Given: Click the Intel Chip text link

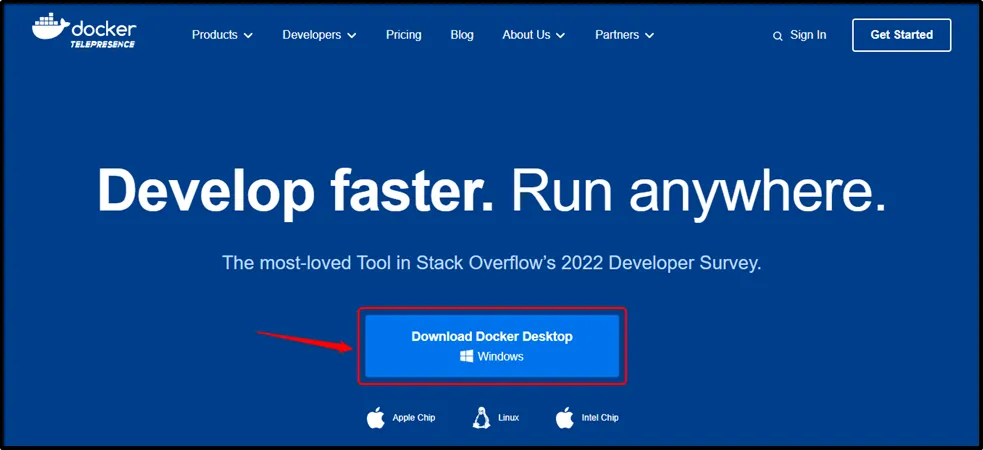Looking at the screenshot, I should 600,417.
